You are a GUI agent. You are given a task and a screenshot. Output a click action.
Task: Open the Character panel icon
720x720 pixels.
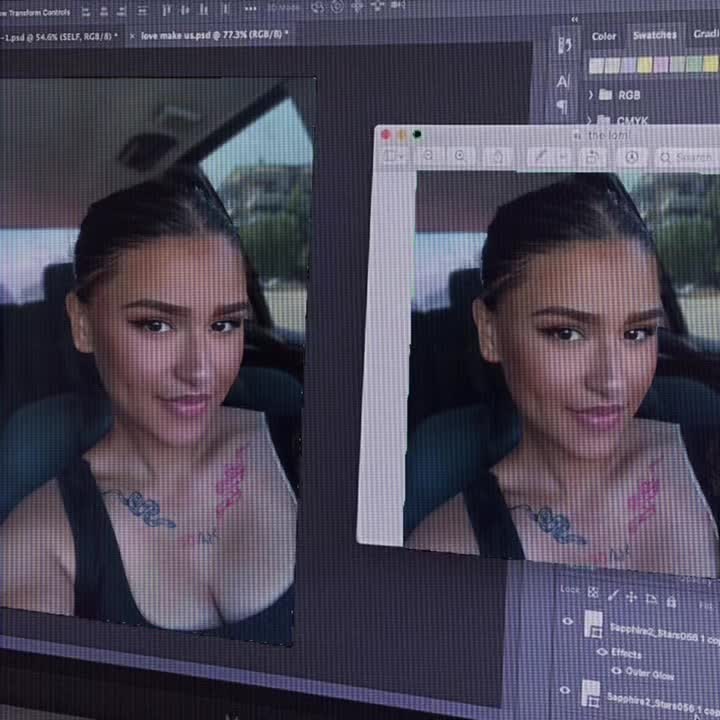point(563,81)
